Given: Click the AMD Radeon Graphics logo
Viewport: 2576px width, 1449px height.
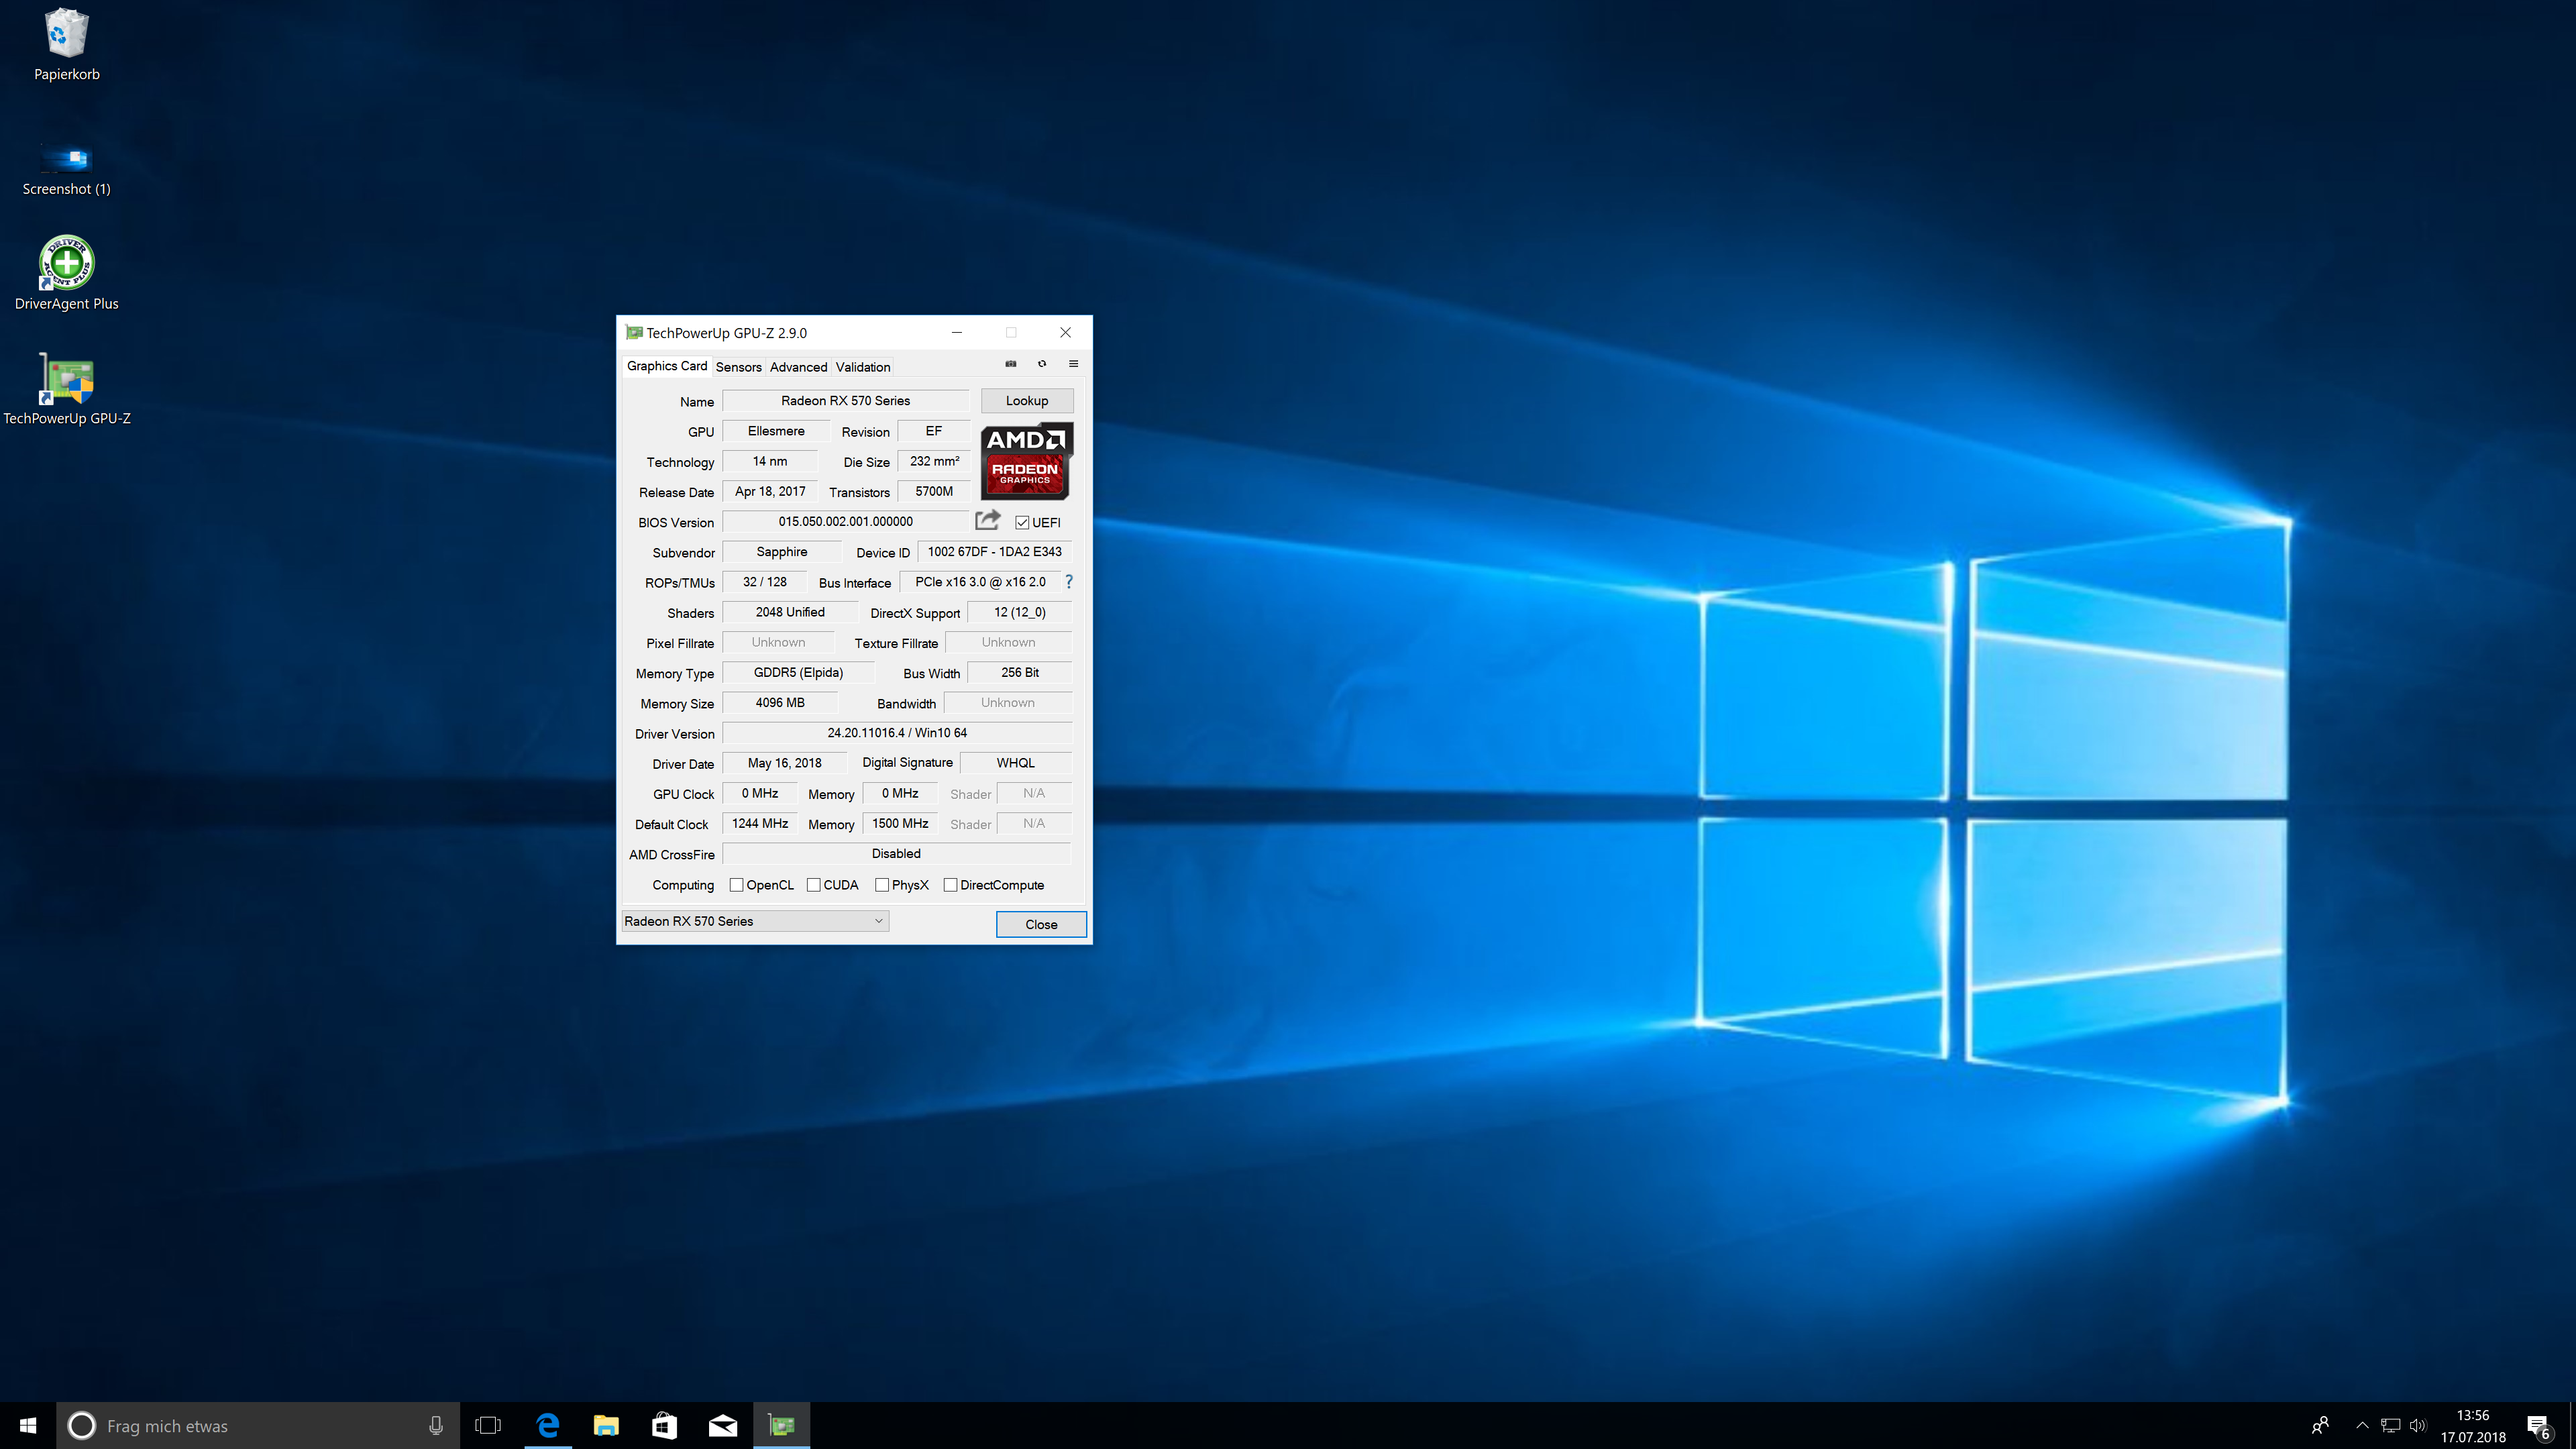Looking at the screenshot, I should point(1025,461).
